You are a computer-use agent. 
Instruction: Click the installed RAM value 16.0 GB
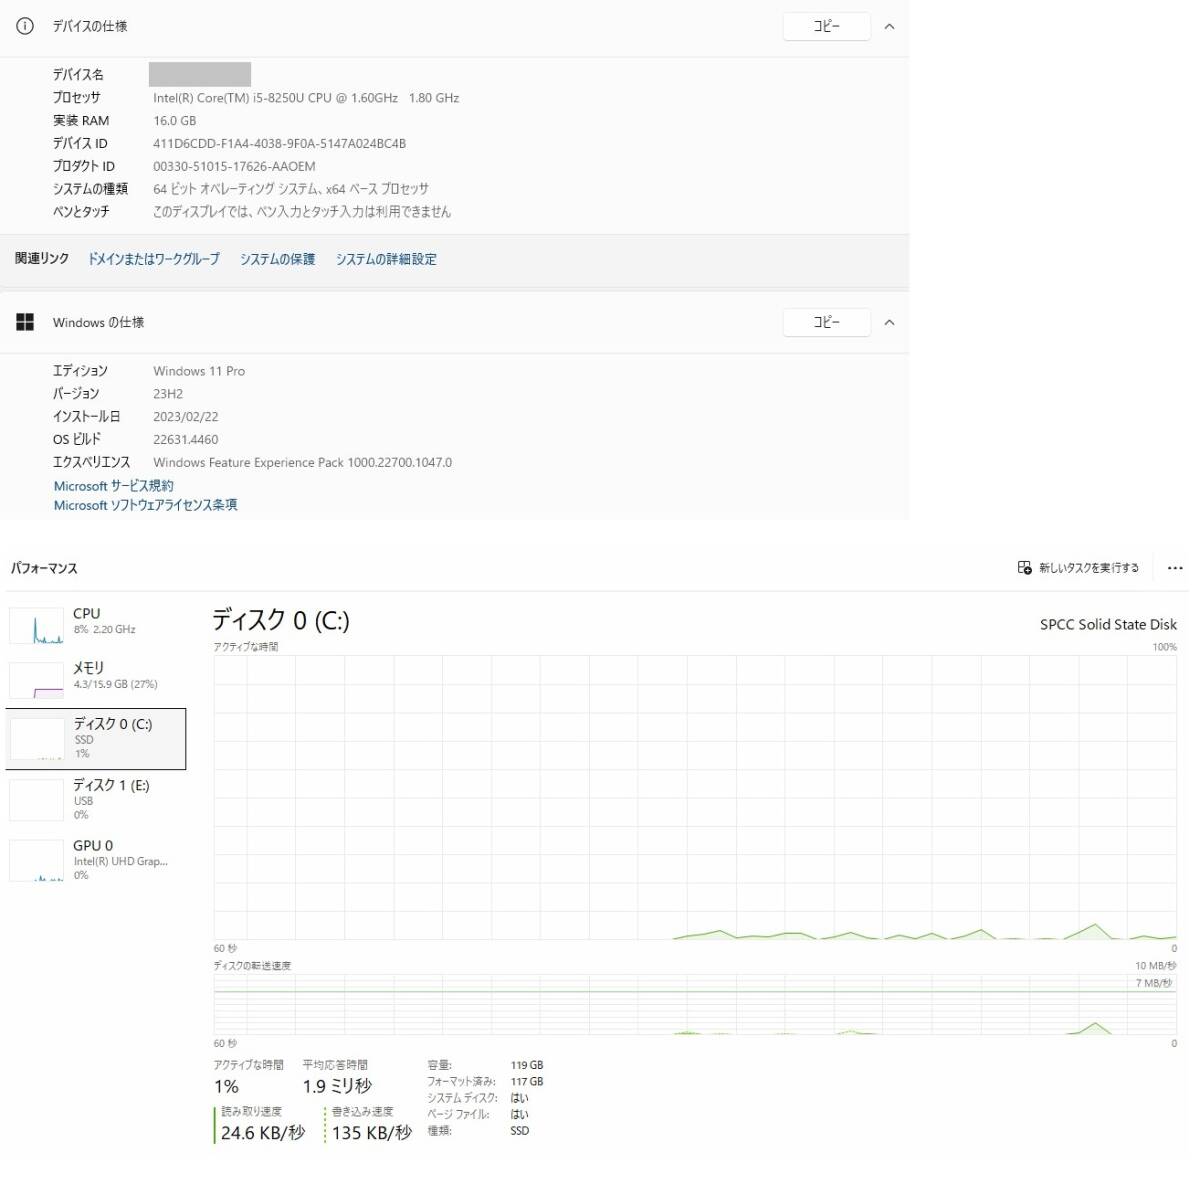tap(174, 121)
